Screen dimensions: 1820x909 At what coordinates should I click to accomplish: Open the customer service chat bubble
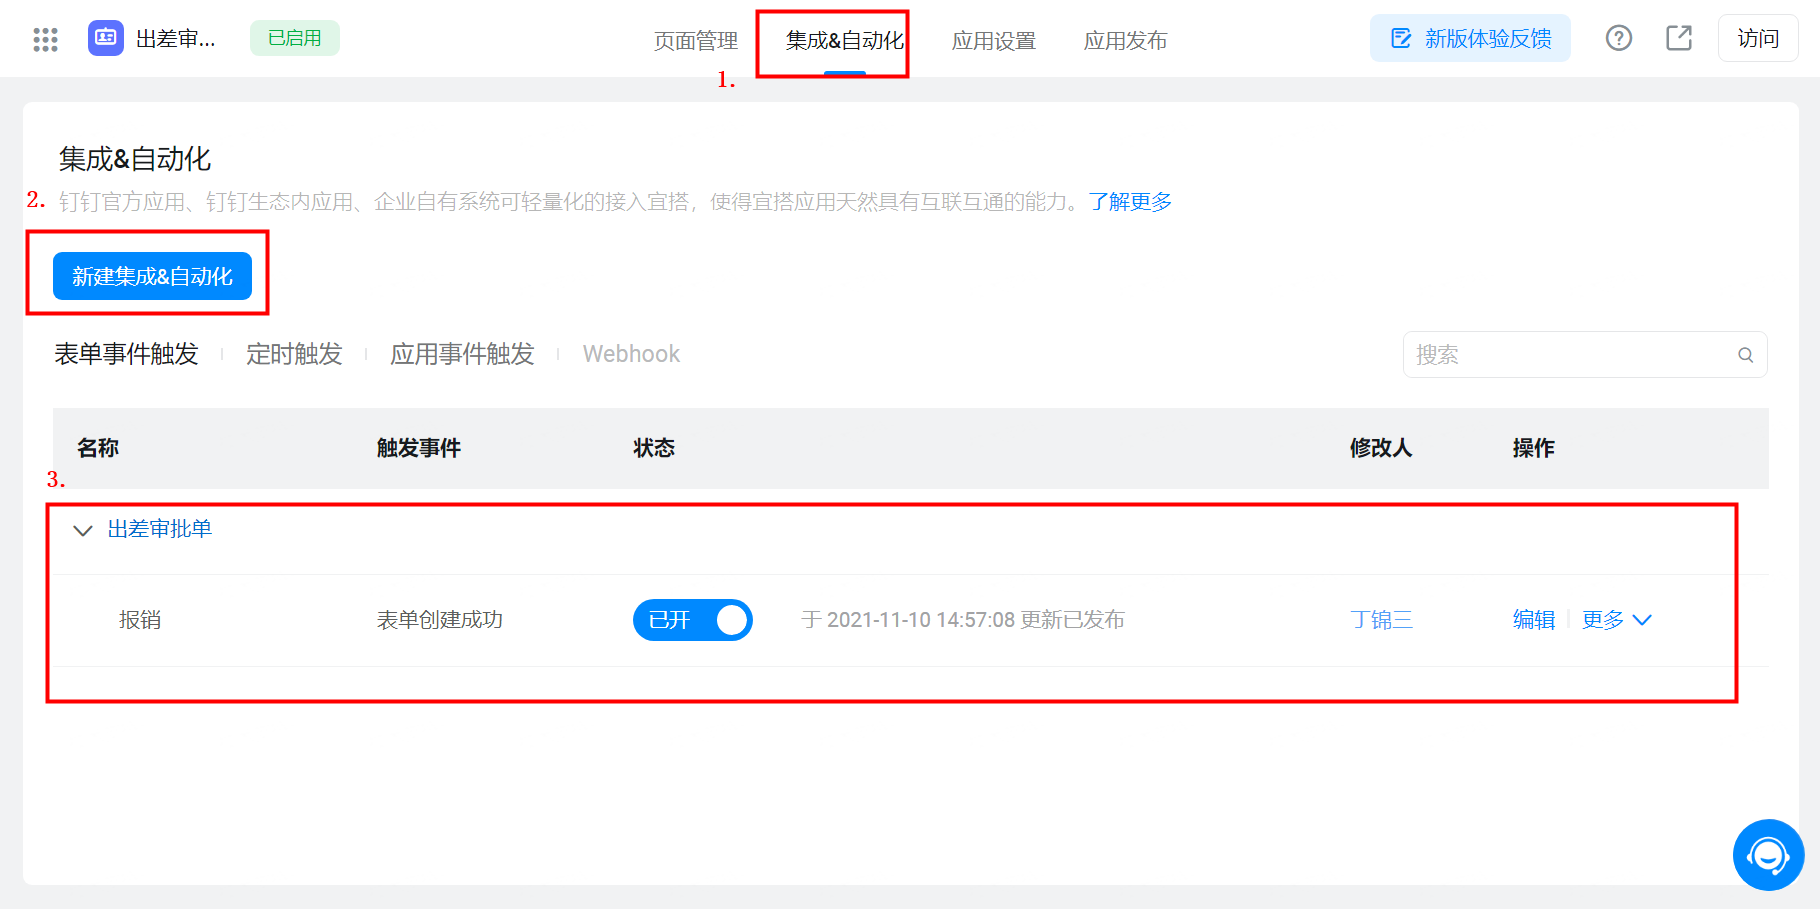pos(1767,855)
